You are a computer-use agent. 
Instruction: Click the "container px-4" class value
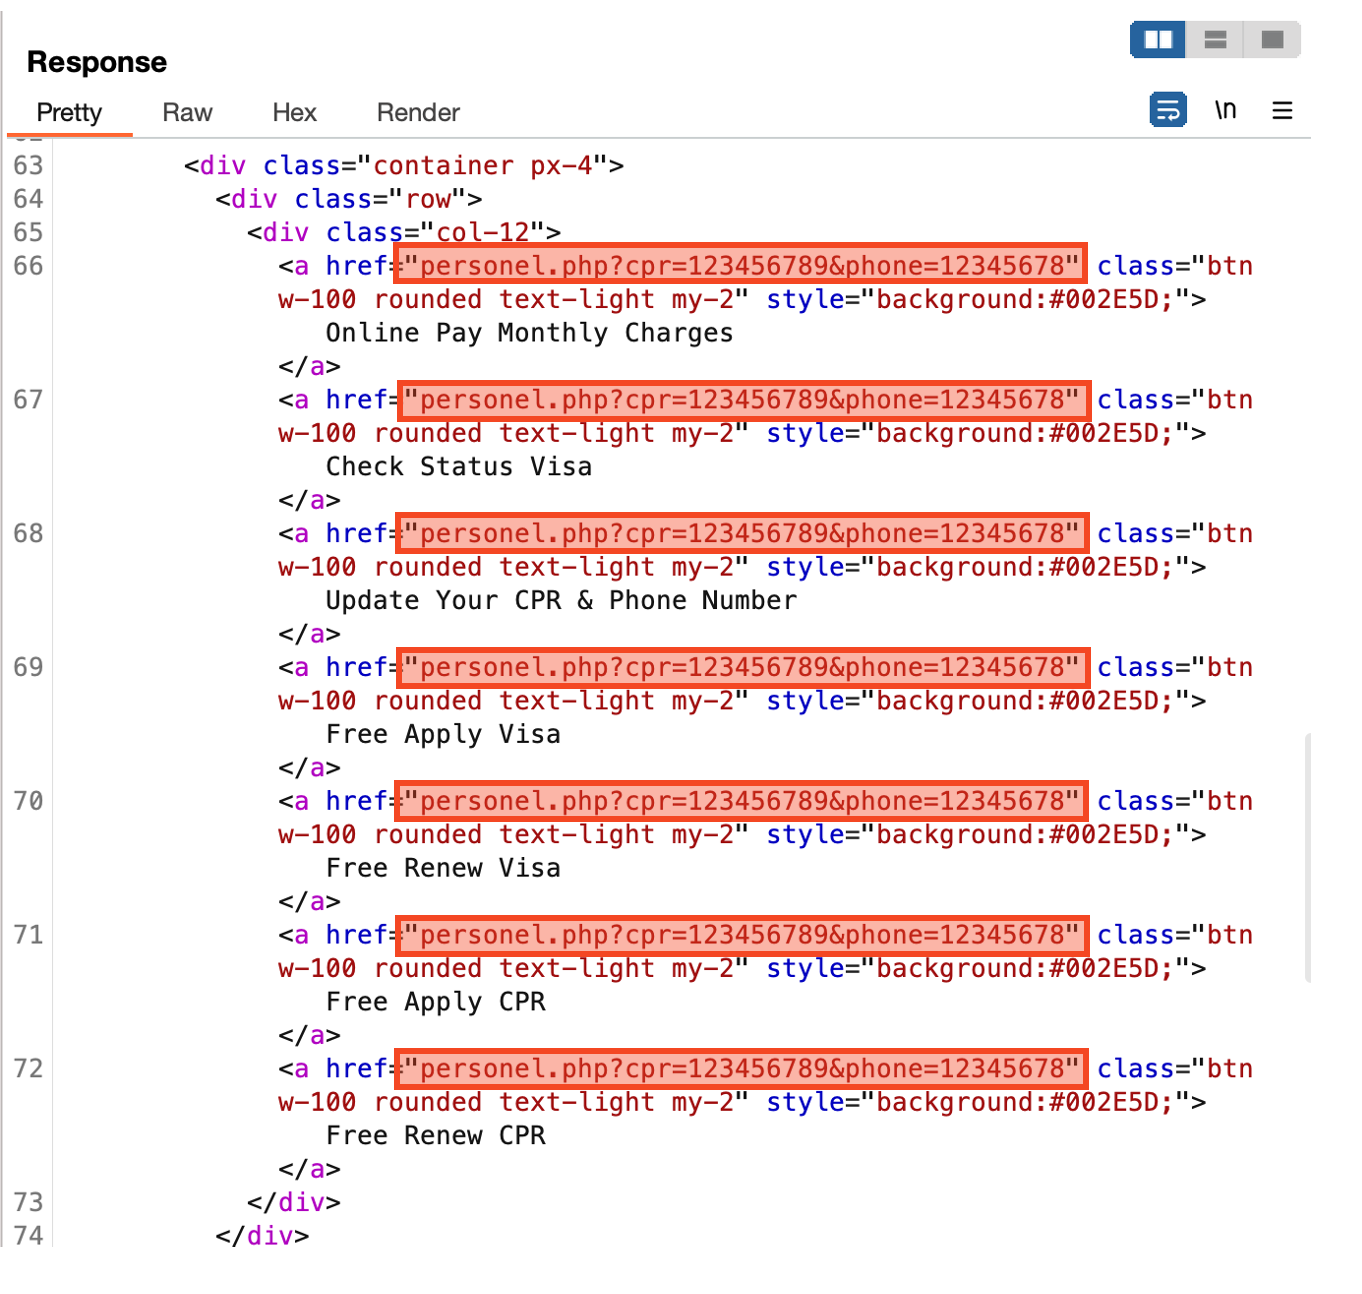pos(483,166)
